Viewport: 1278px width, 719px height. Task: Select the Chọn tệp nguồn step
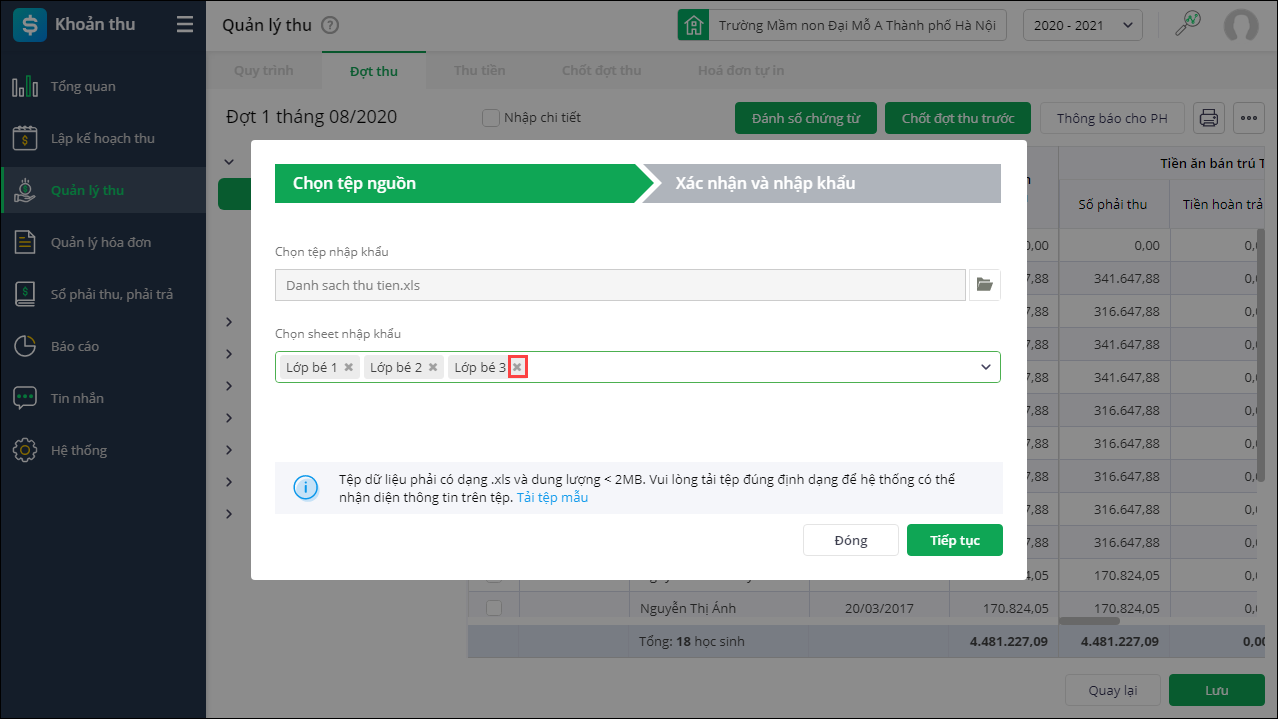(464, 183)
